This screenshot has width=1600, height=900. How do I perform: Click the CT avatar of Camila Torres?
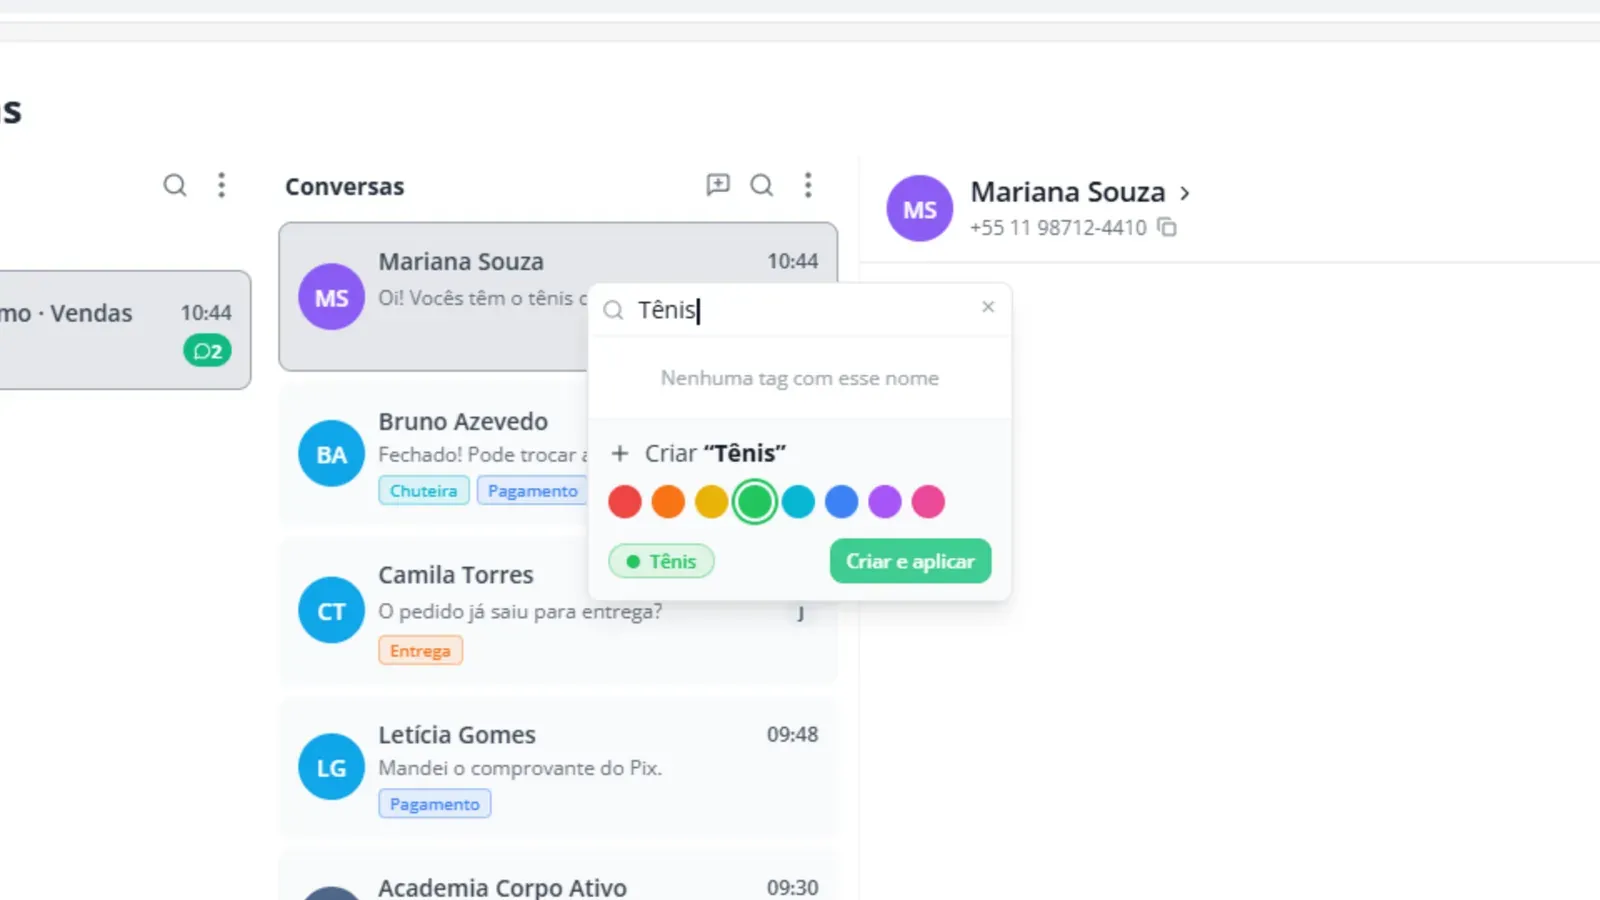tap(331, 611)
